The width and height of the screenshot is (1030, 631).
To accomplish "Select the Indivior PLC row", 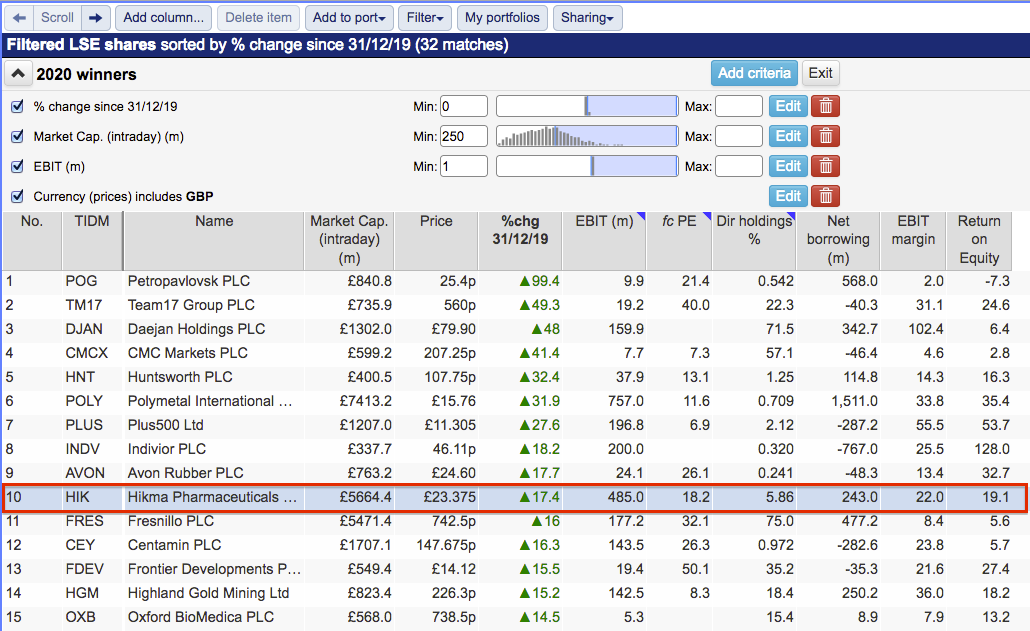I will tap(507, 449).
